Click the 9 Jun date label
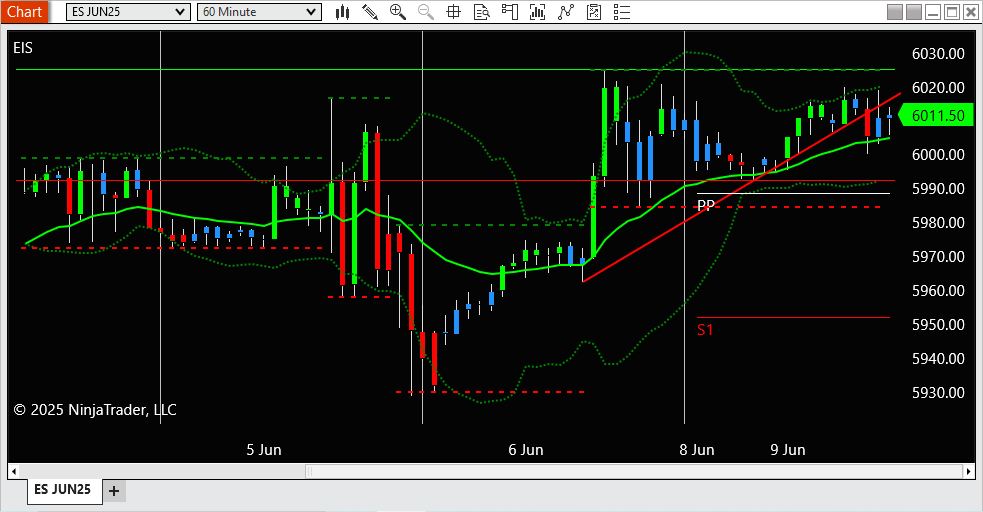The image size is (983, 512). point(788,450)
